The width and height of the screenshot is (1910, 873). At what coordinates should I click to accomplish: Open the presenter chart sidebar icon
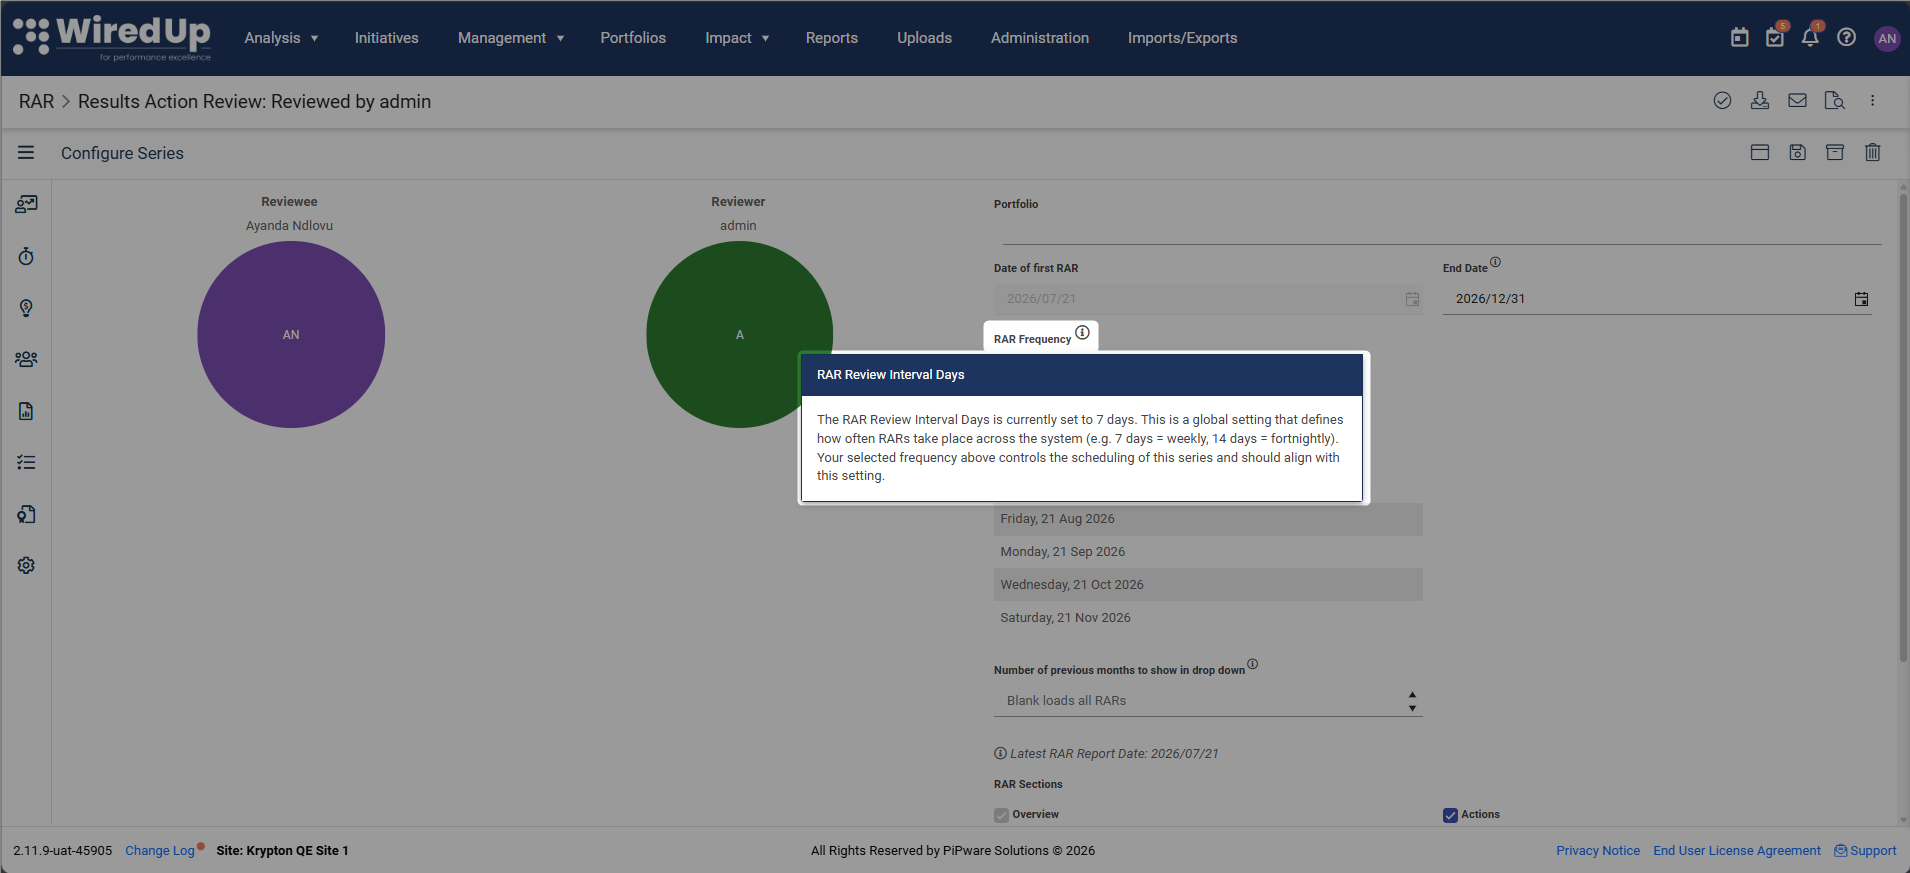(x=26, y=205)
